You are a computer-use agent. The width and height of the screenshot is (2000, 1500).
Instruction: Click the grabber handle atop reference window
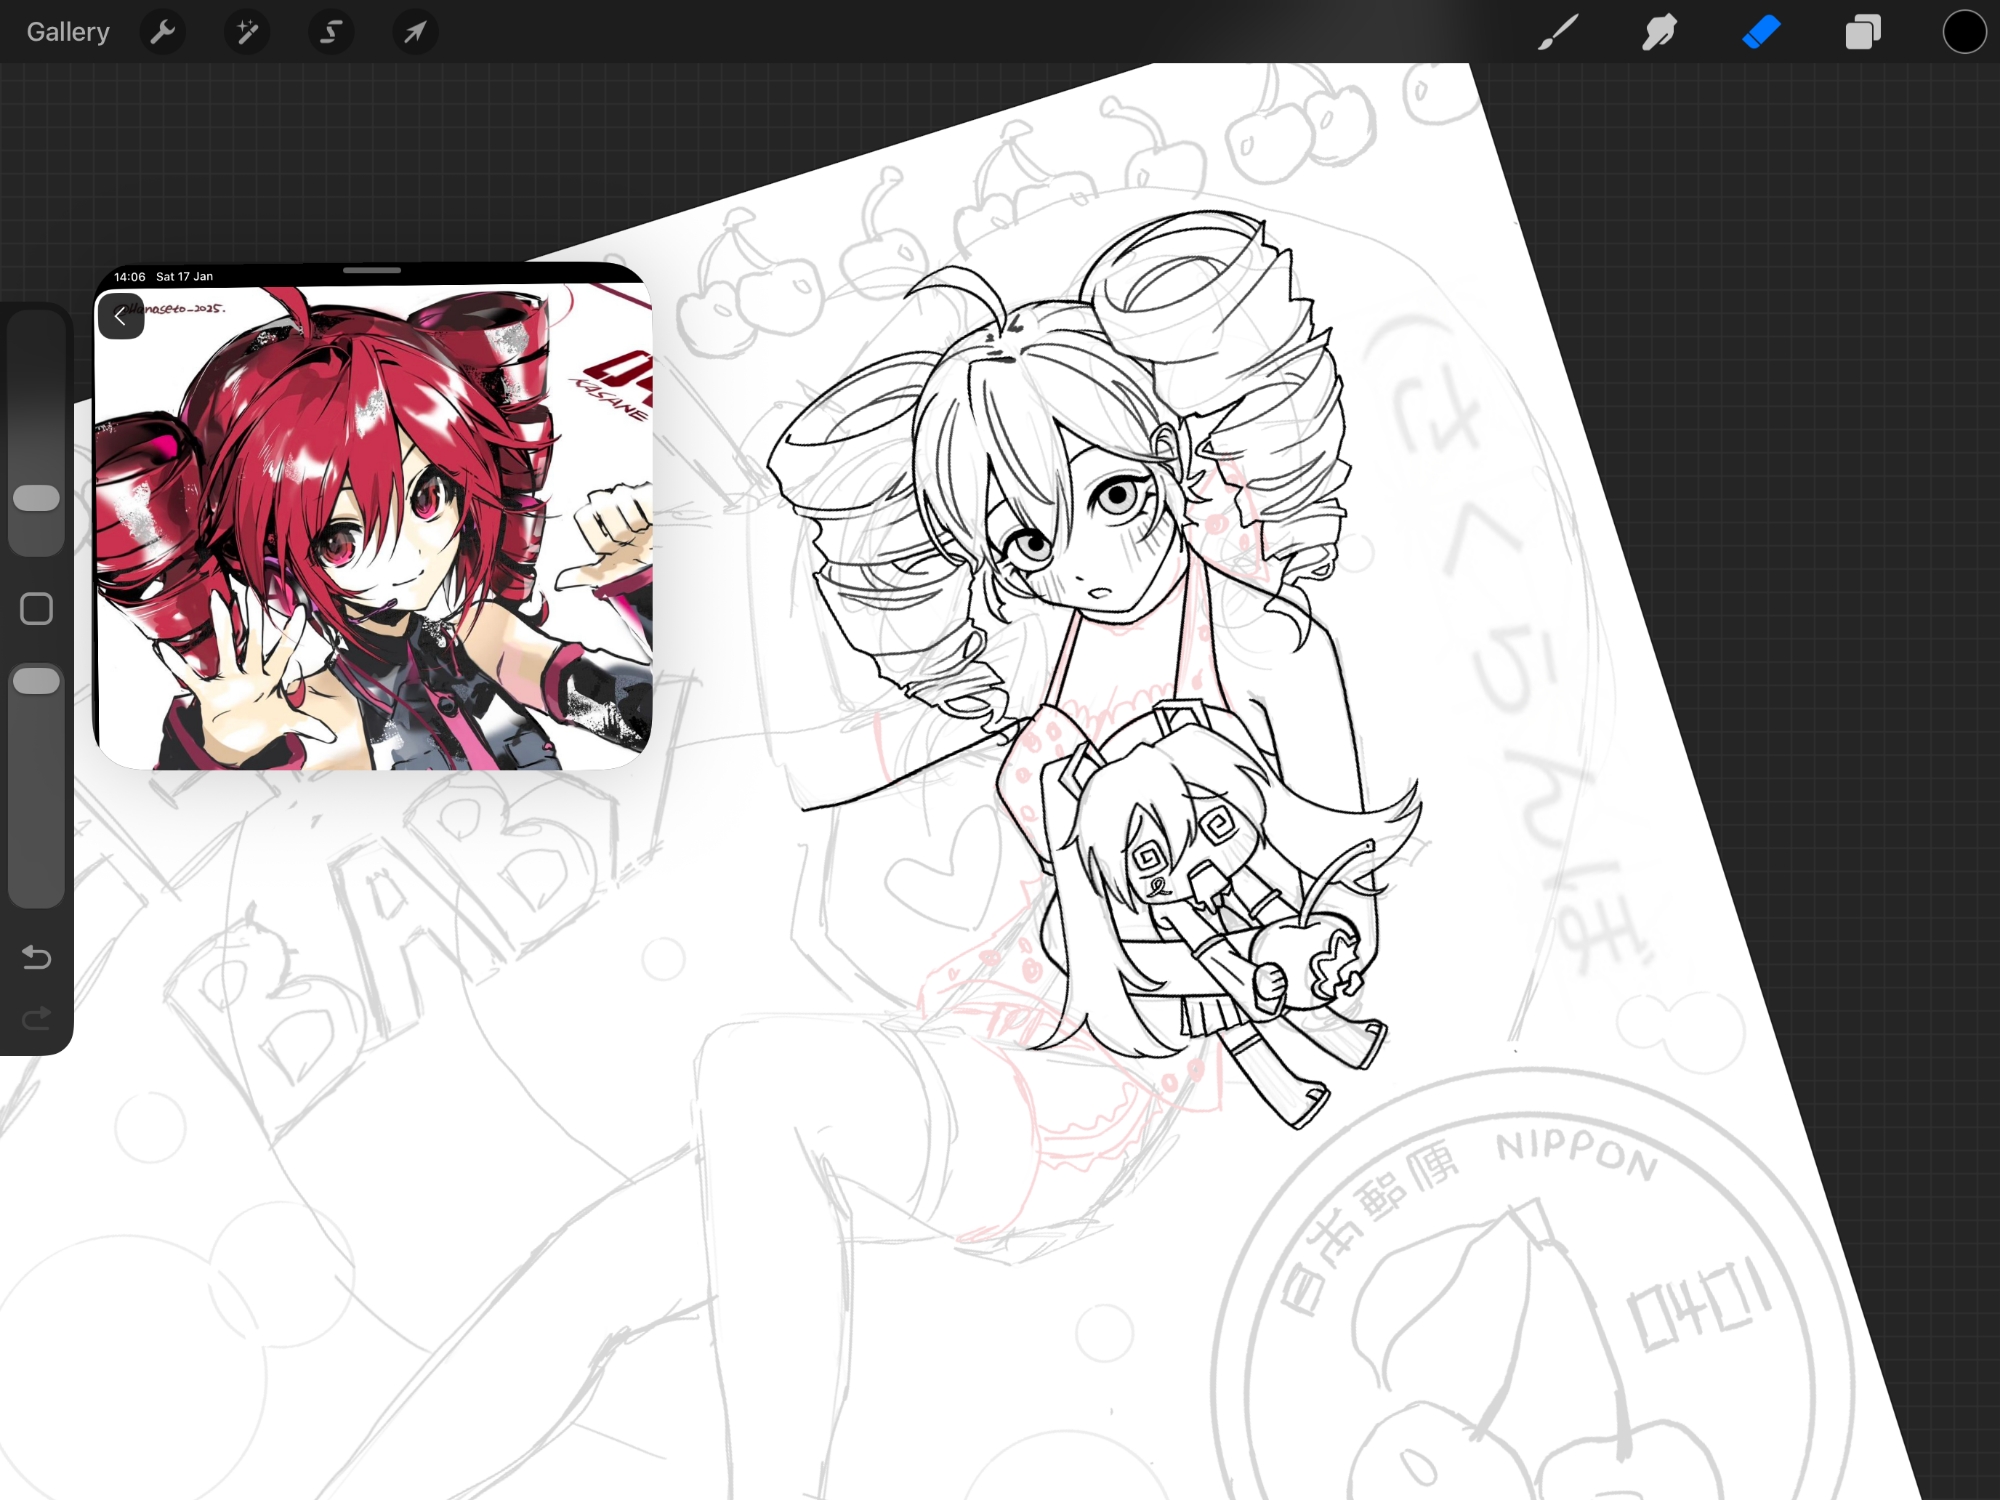click(372, 270)
